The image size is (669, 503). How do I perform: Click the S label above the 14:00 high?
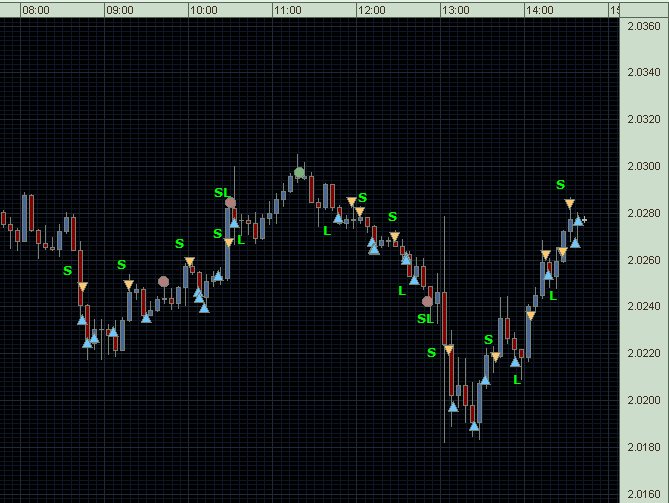(x=560, y=185)
